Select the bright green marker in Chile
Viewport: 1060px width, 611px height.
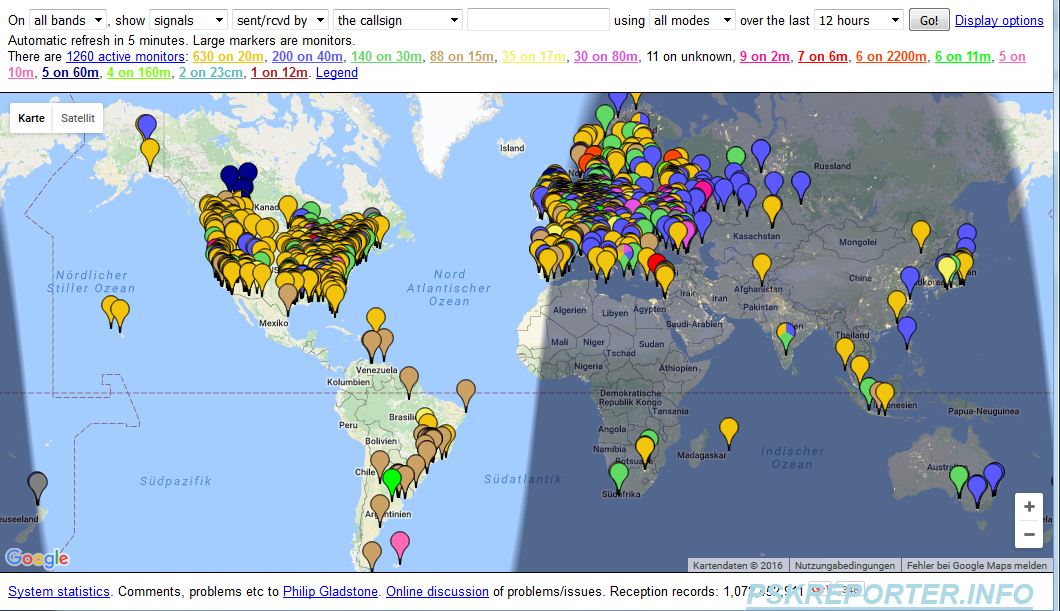pyautogui.click(x=391, y=480)
